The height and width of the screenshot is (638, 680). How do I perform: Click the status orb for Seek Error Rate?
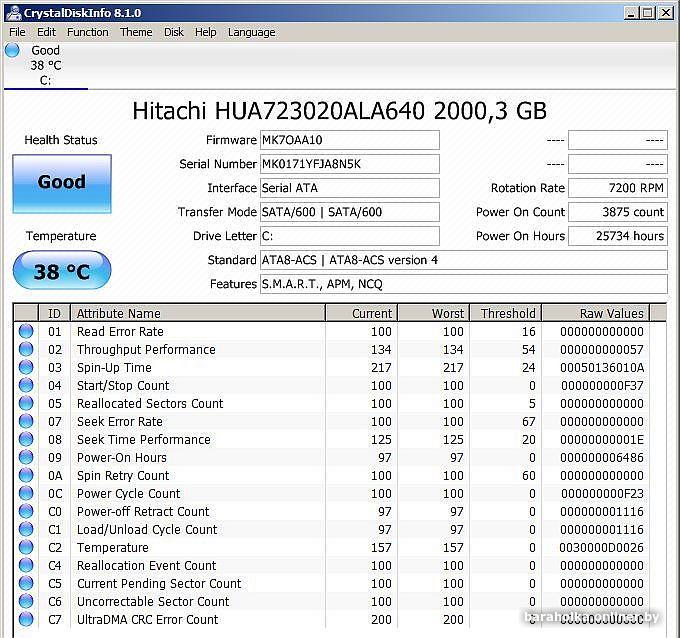coord(26,421)
